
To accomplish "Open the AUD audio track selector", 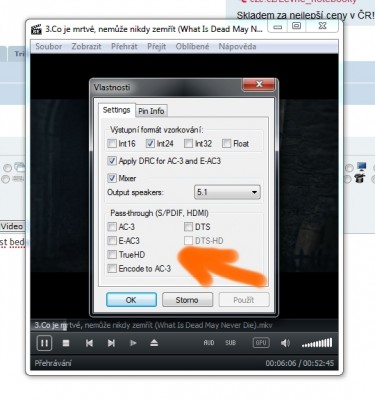I will coord(209,343).
